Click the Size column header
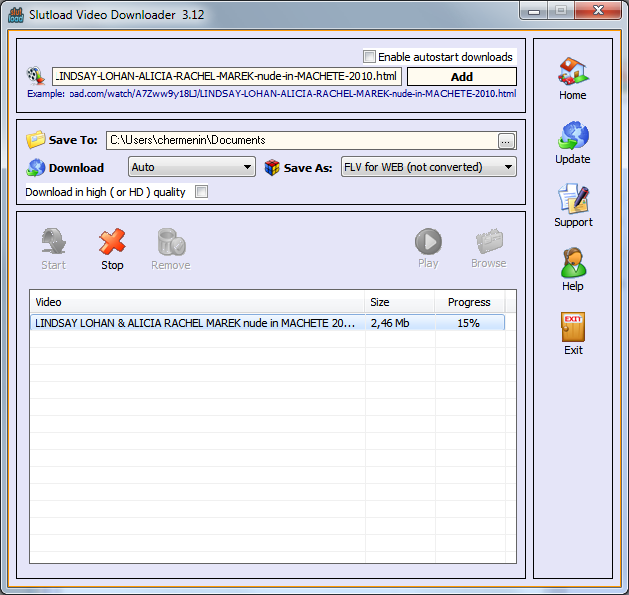This screenshot has height=595, width=629. click(400, 302)
